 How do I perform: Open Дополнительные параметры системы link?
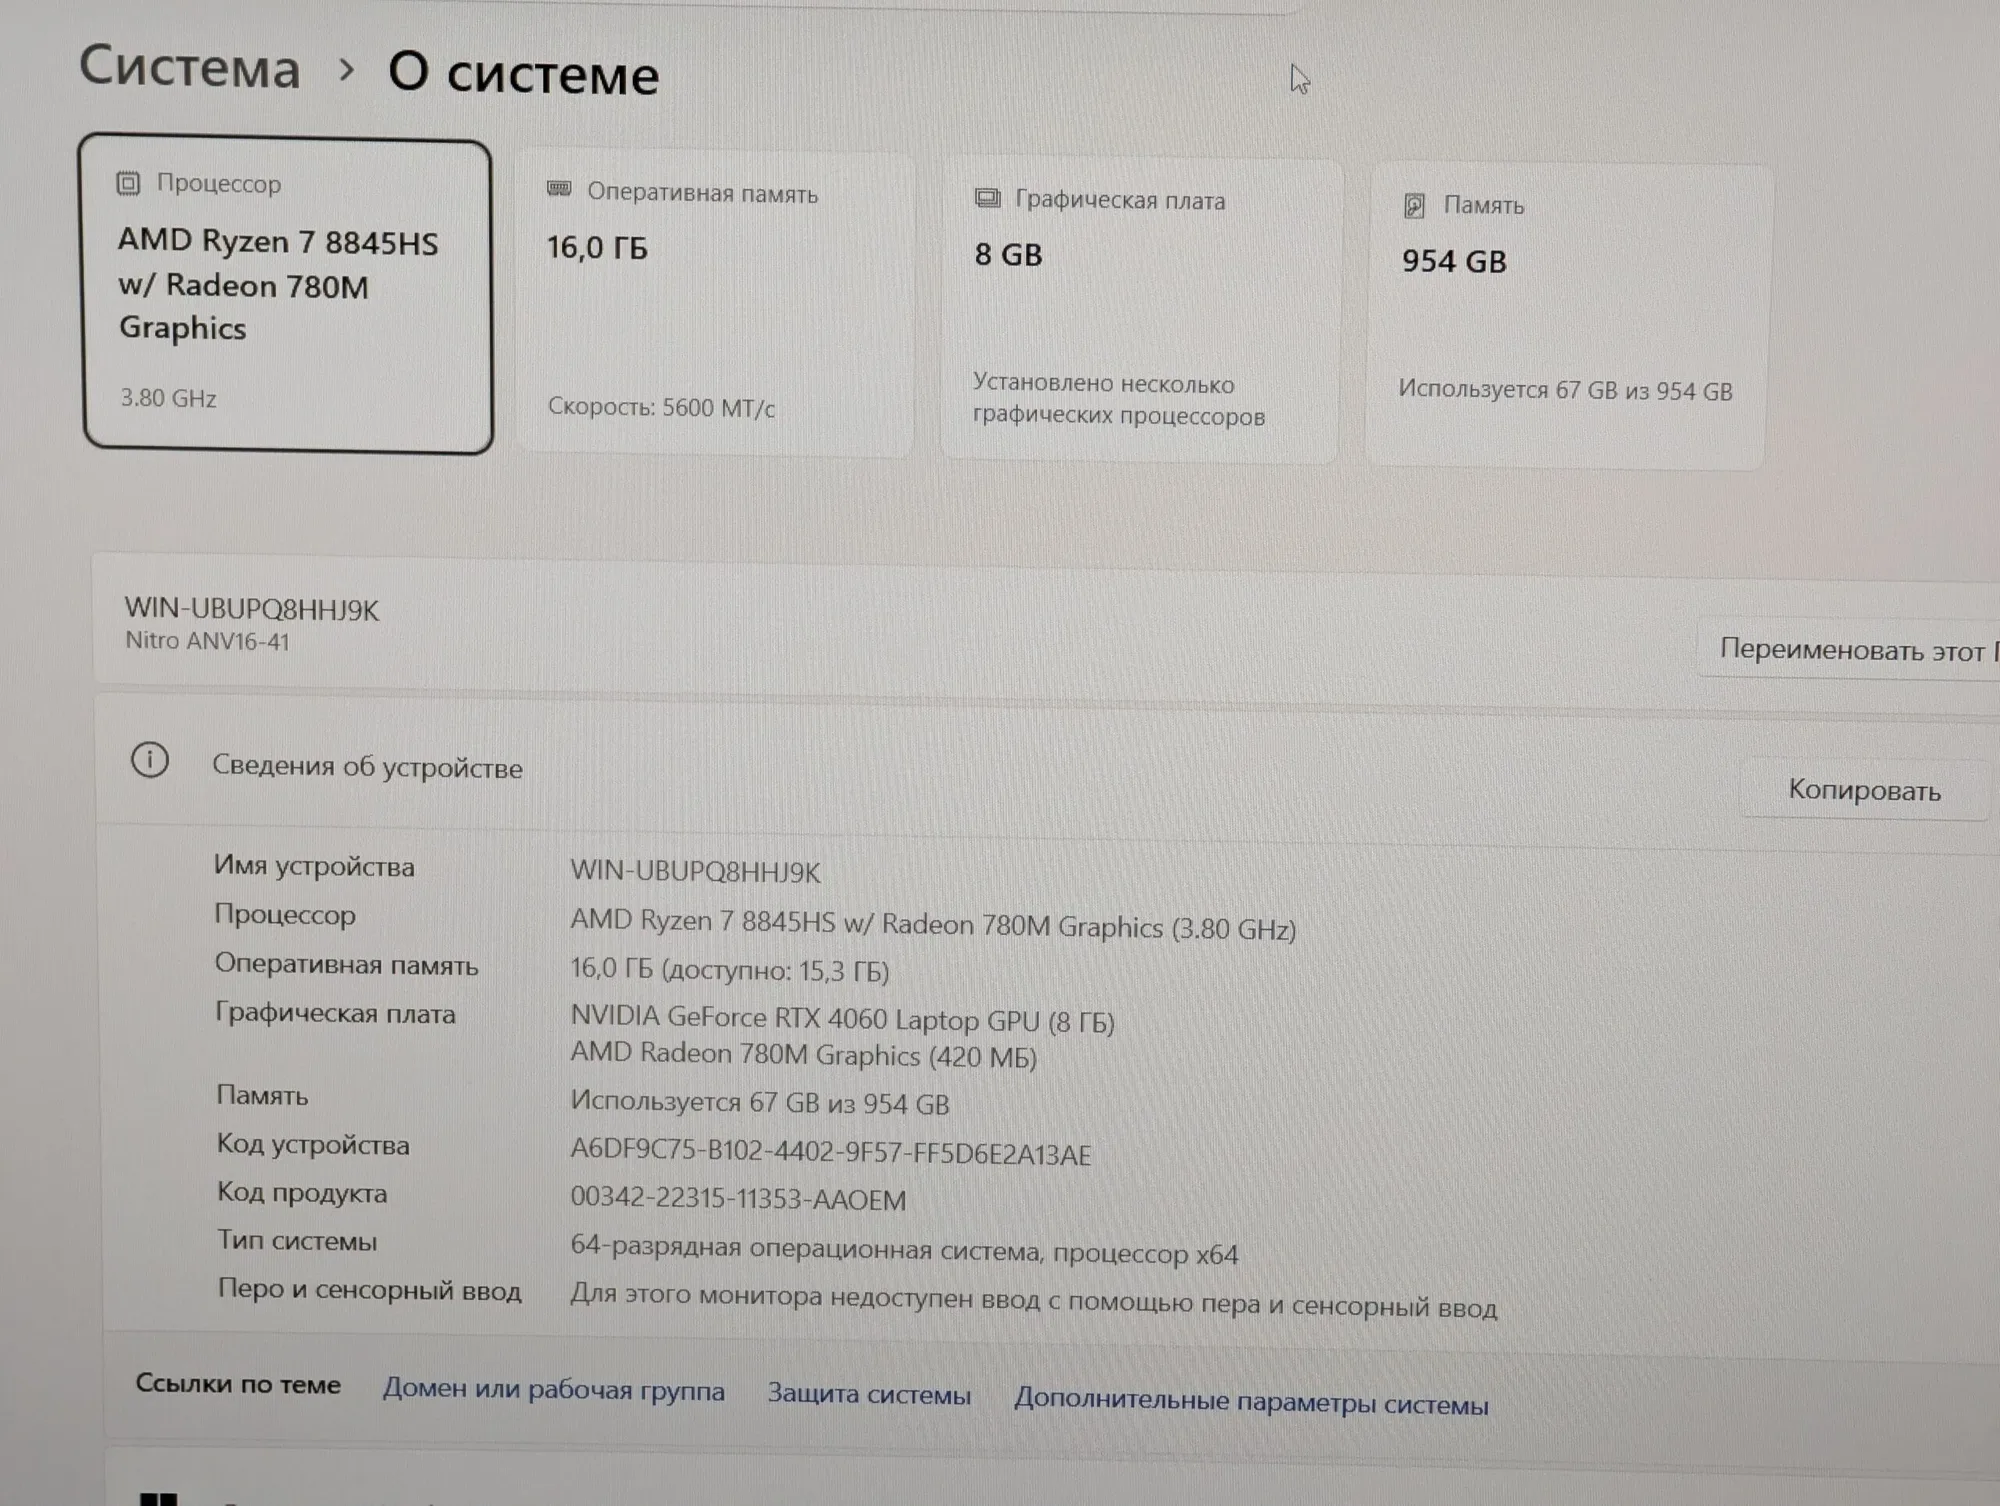coord(1251,1401)
